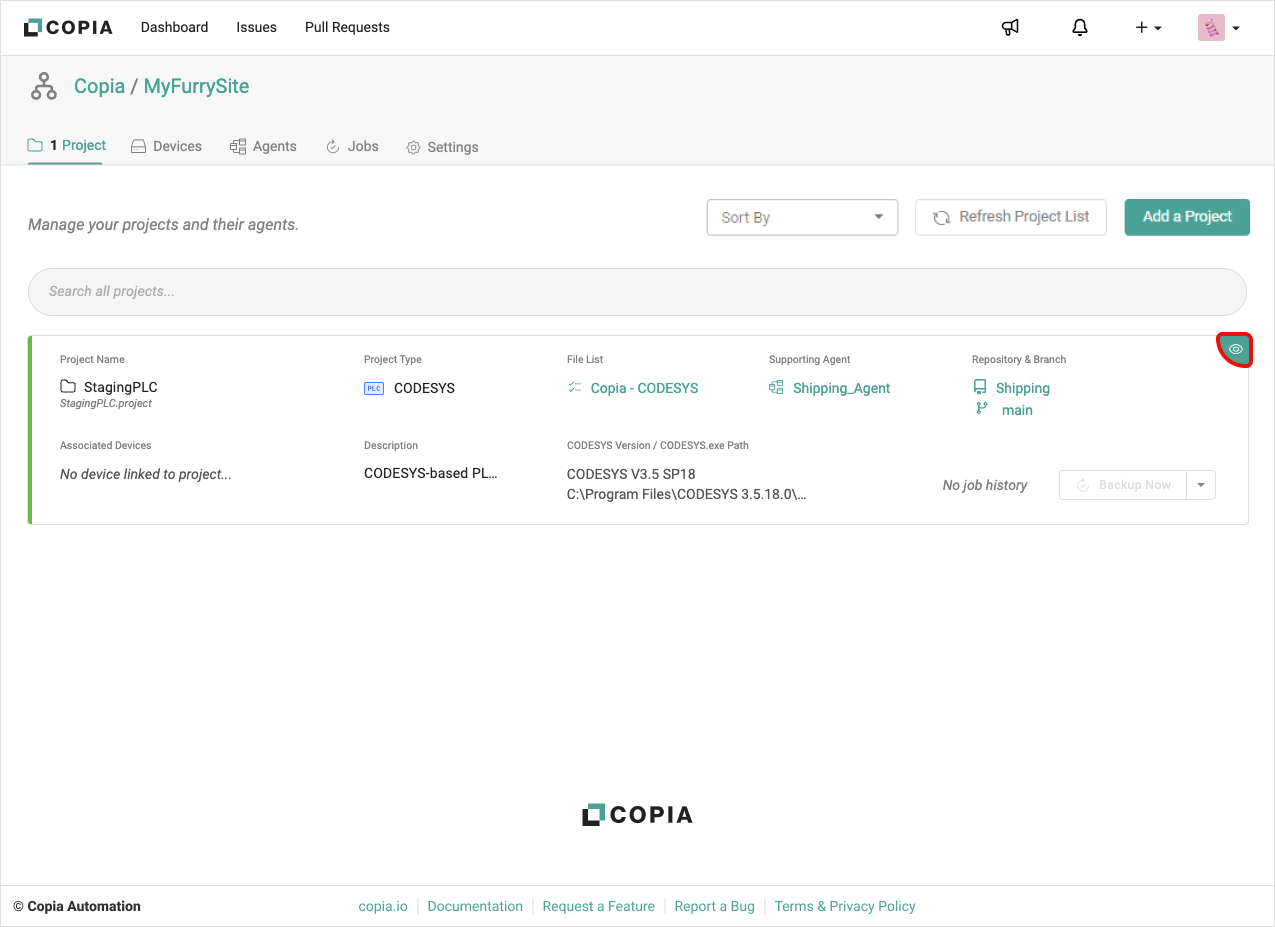Click the StagingPLC folder icon
Viewport: 1275px width, 927px height.
[68, 387]
